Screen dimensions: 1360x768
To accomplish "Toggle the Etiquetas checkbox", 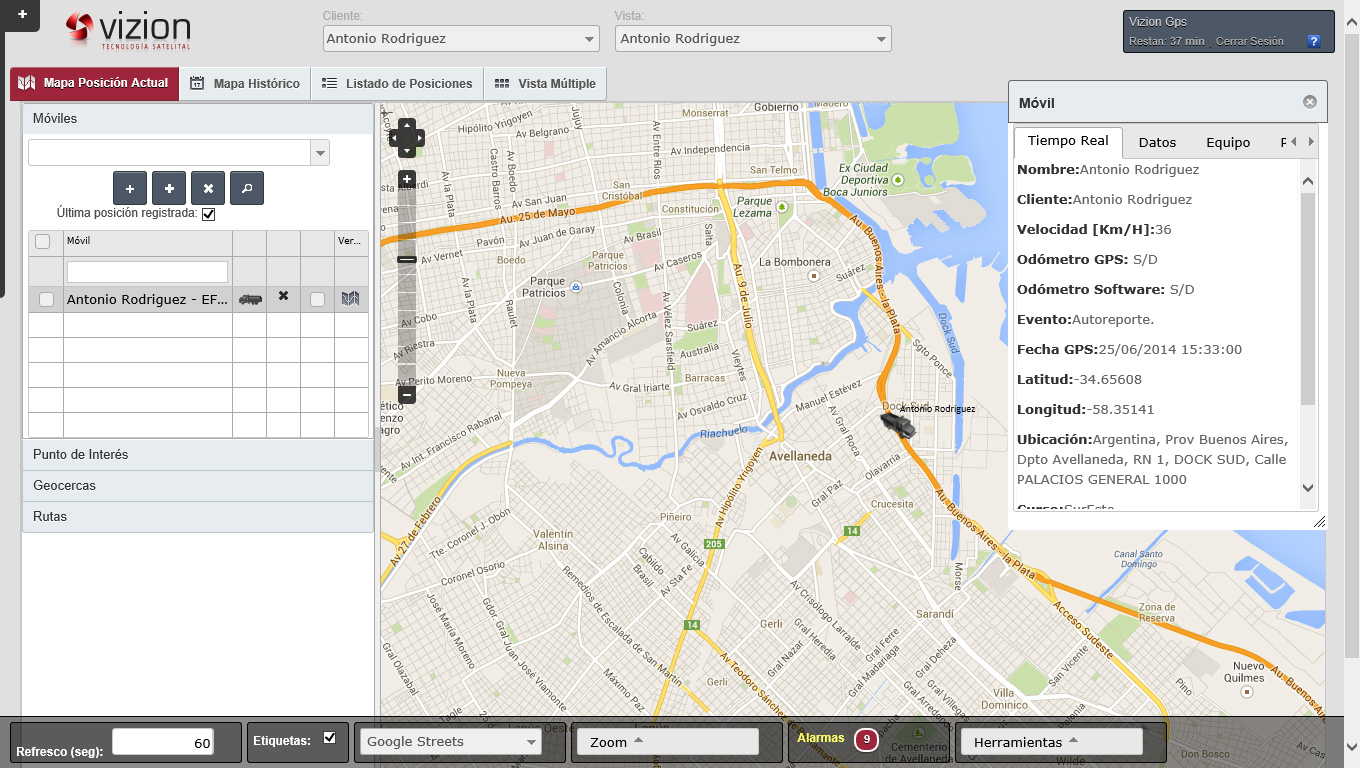I will (330, 739).
